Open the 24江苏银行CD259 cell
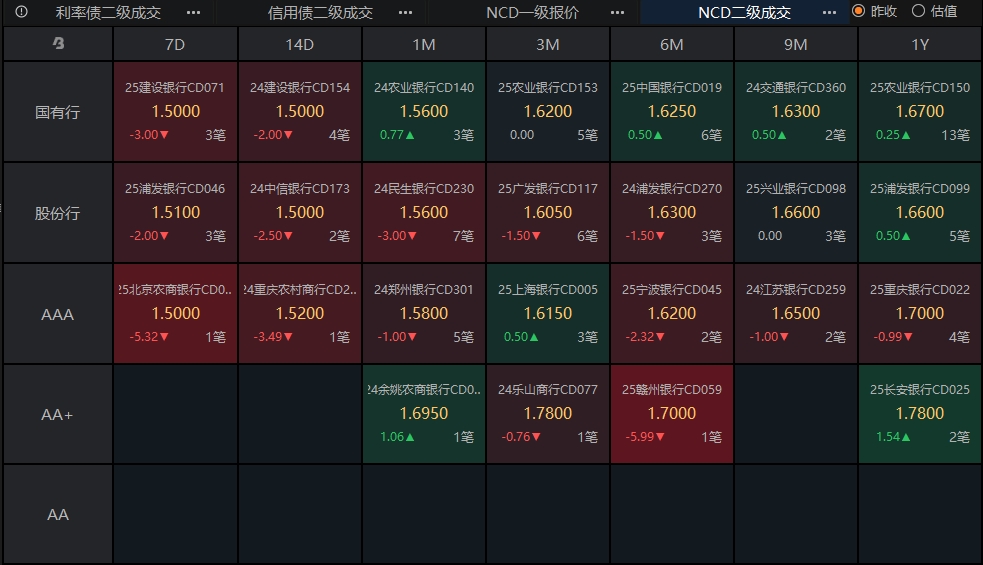The width and height of the screenshot is (983, 565). (x=796, y=314)
